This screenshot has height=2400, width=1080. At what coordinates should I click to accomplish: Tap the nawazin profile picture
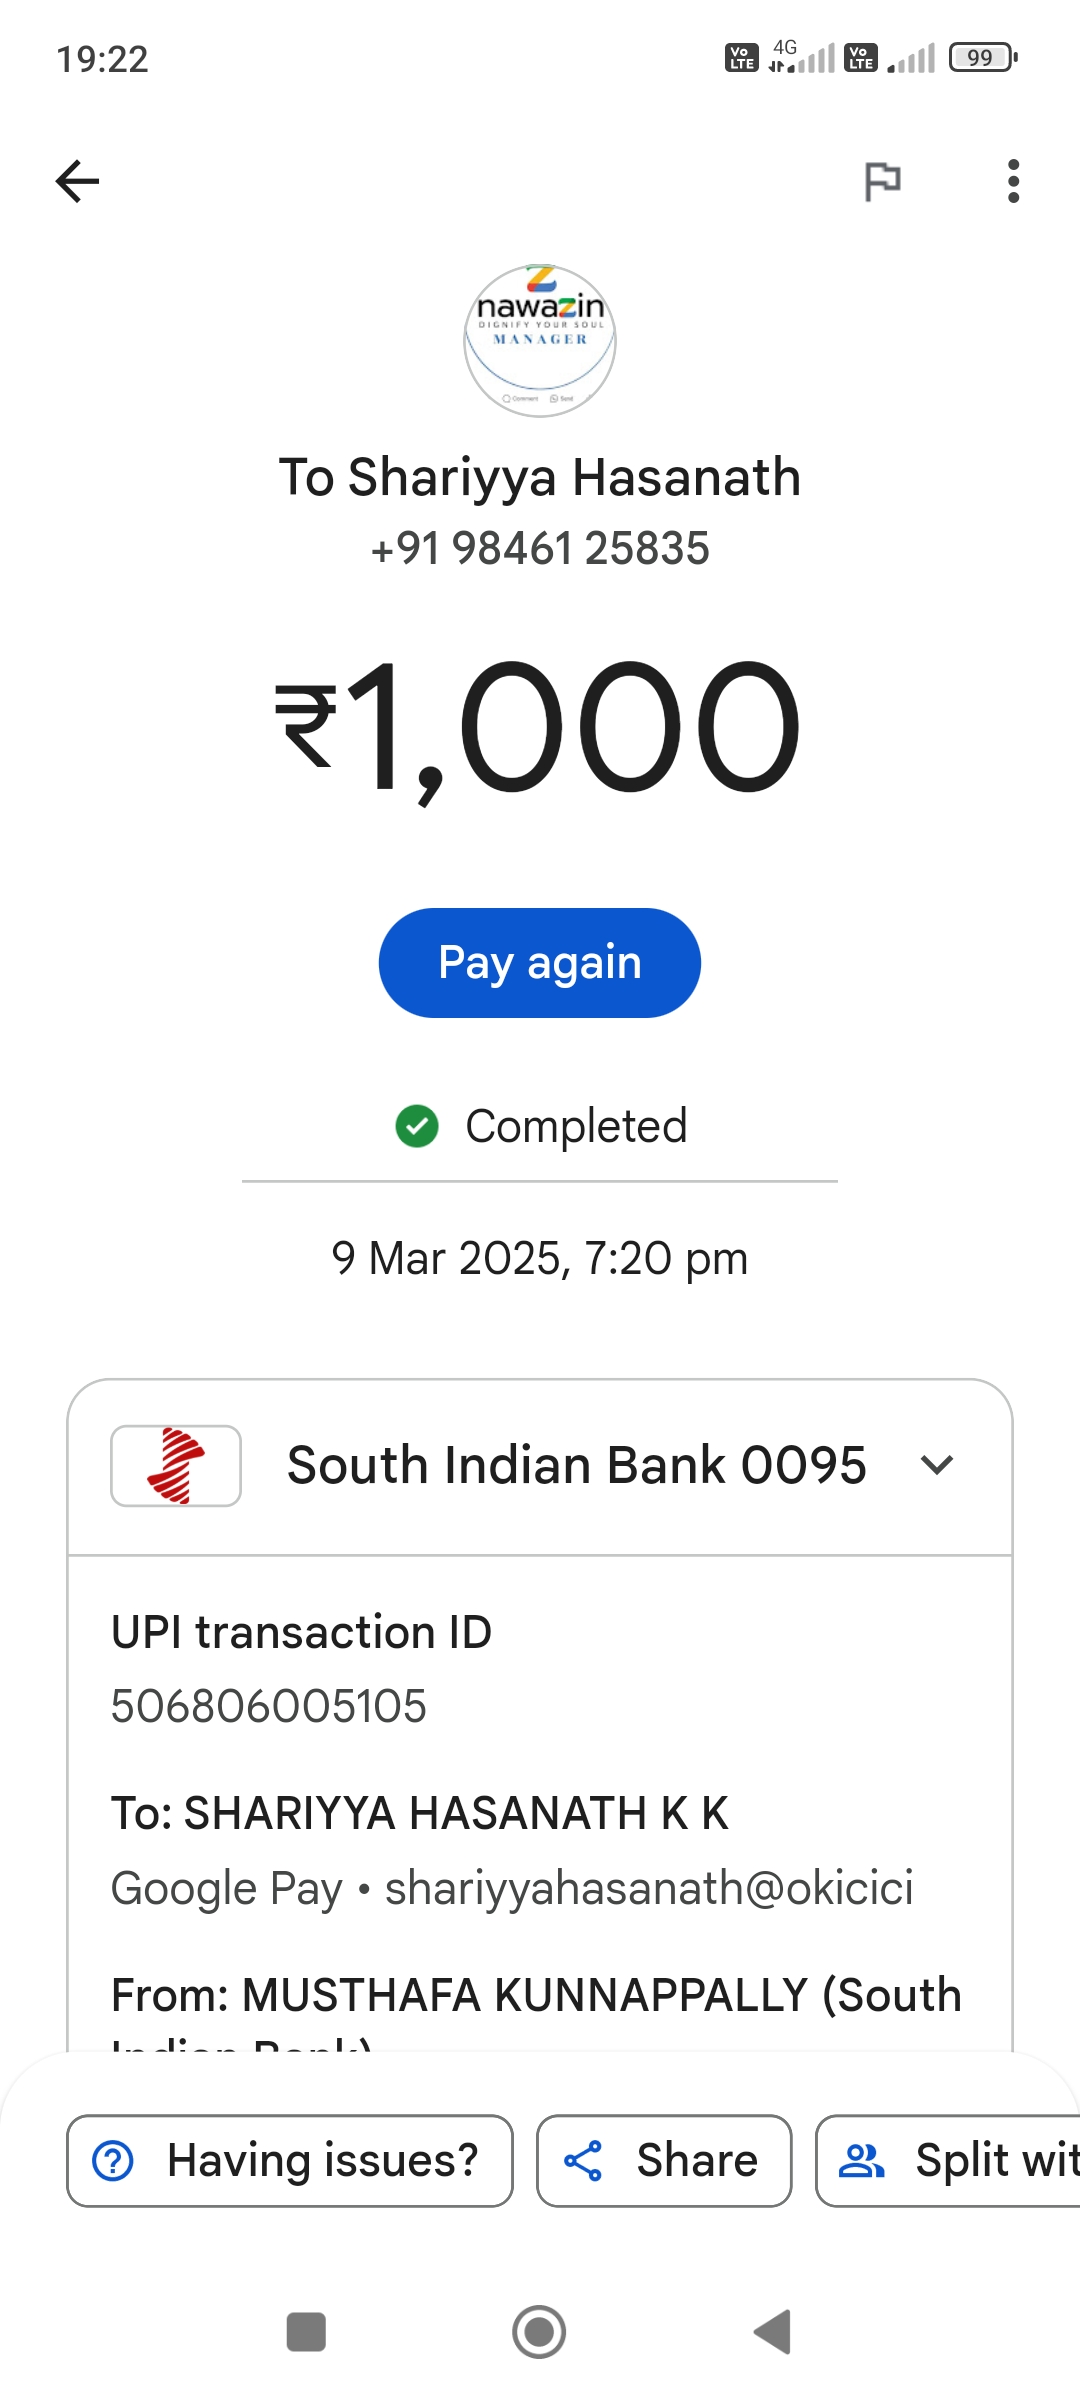pyautogui.click(x=540, y=340)
